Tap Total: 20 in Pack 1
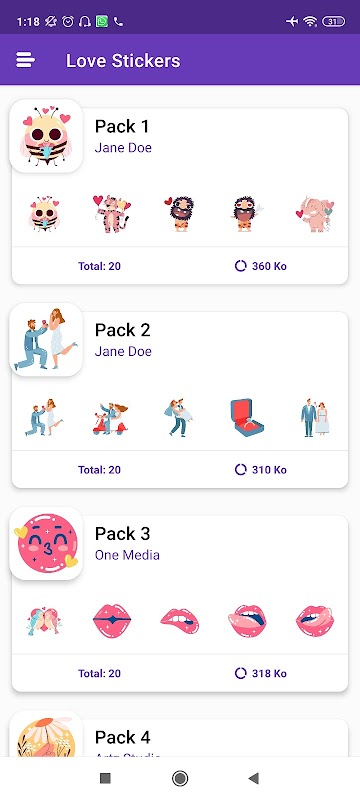The image size is (360, 800). click(99, 266)
